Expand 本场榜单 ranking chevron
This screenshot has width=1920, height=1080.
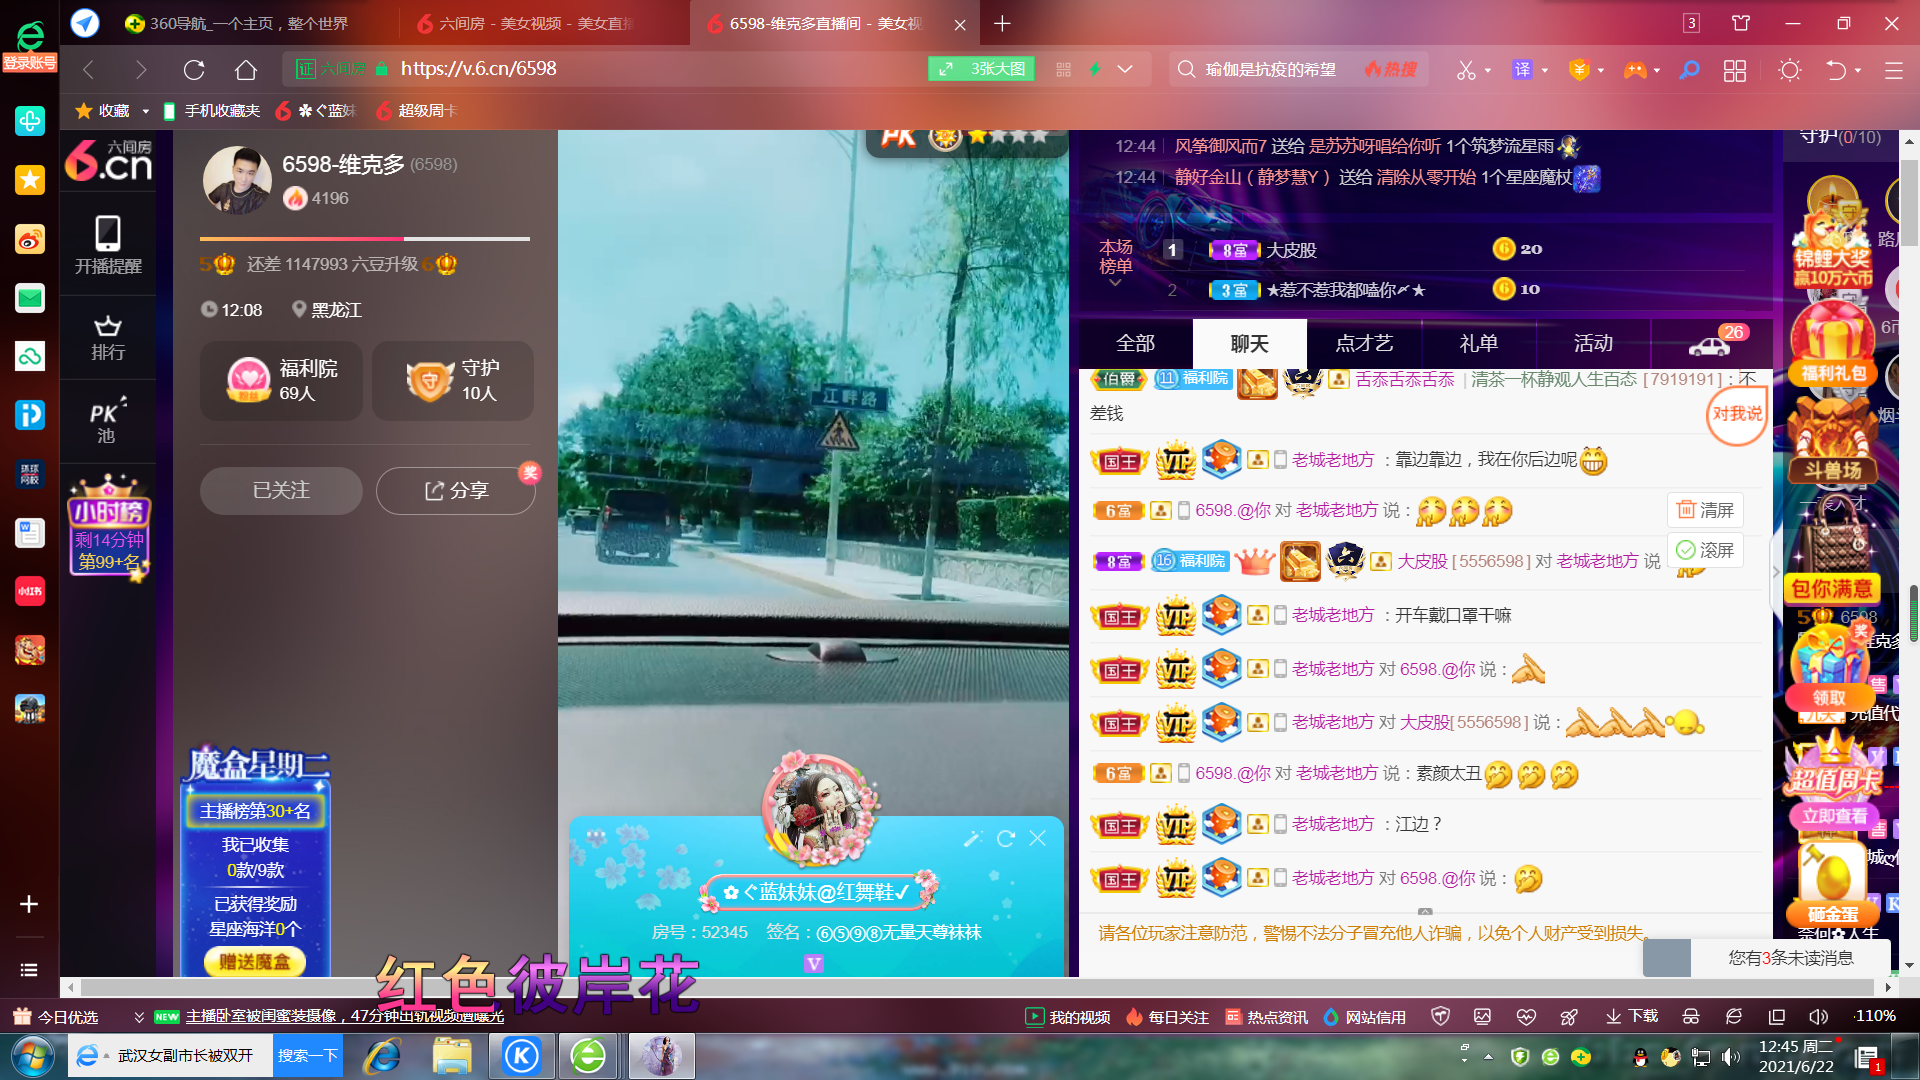pyautogui.click(x=1115, y=284)
